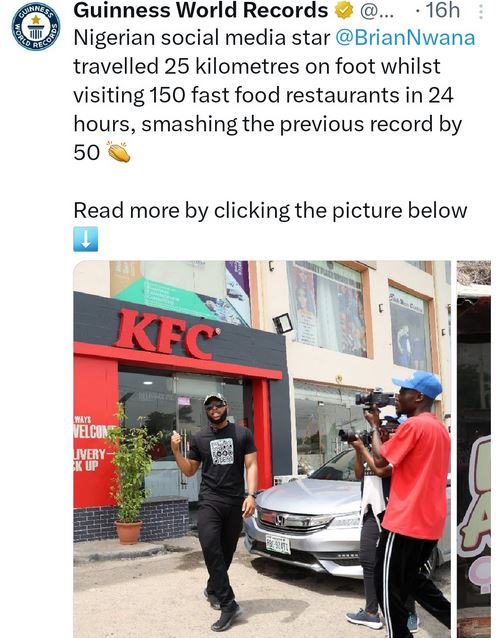
Task: Click the video camera held by cameraman
Action: point(375,399)
